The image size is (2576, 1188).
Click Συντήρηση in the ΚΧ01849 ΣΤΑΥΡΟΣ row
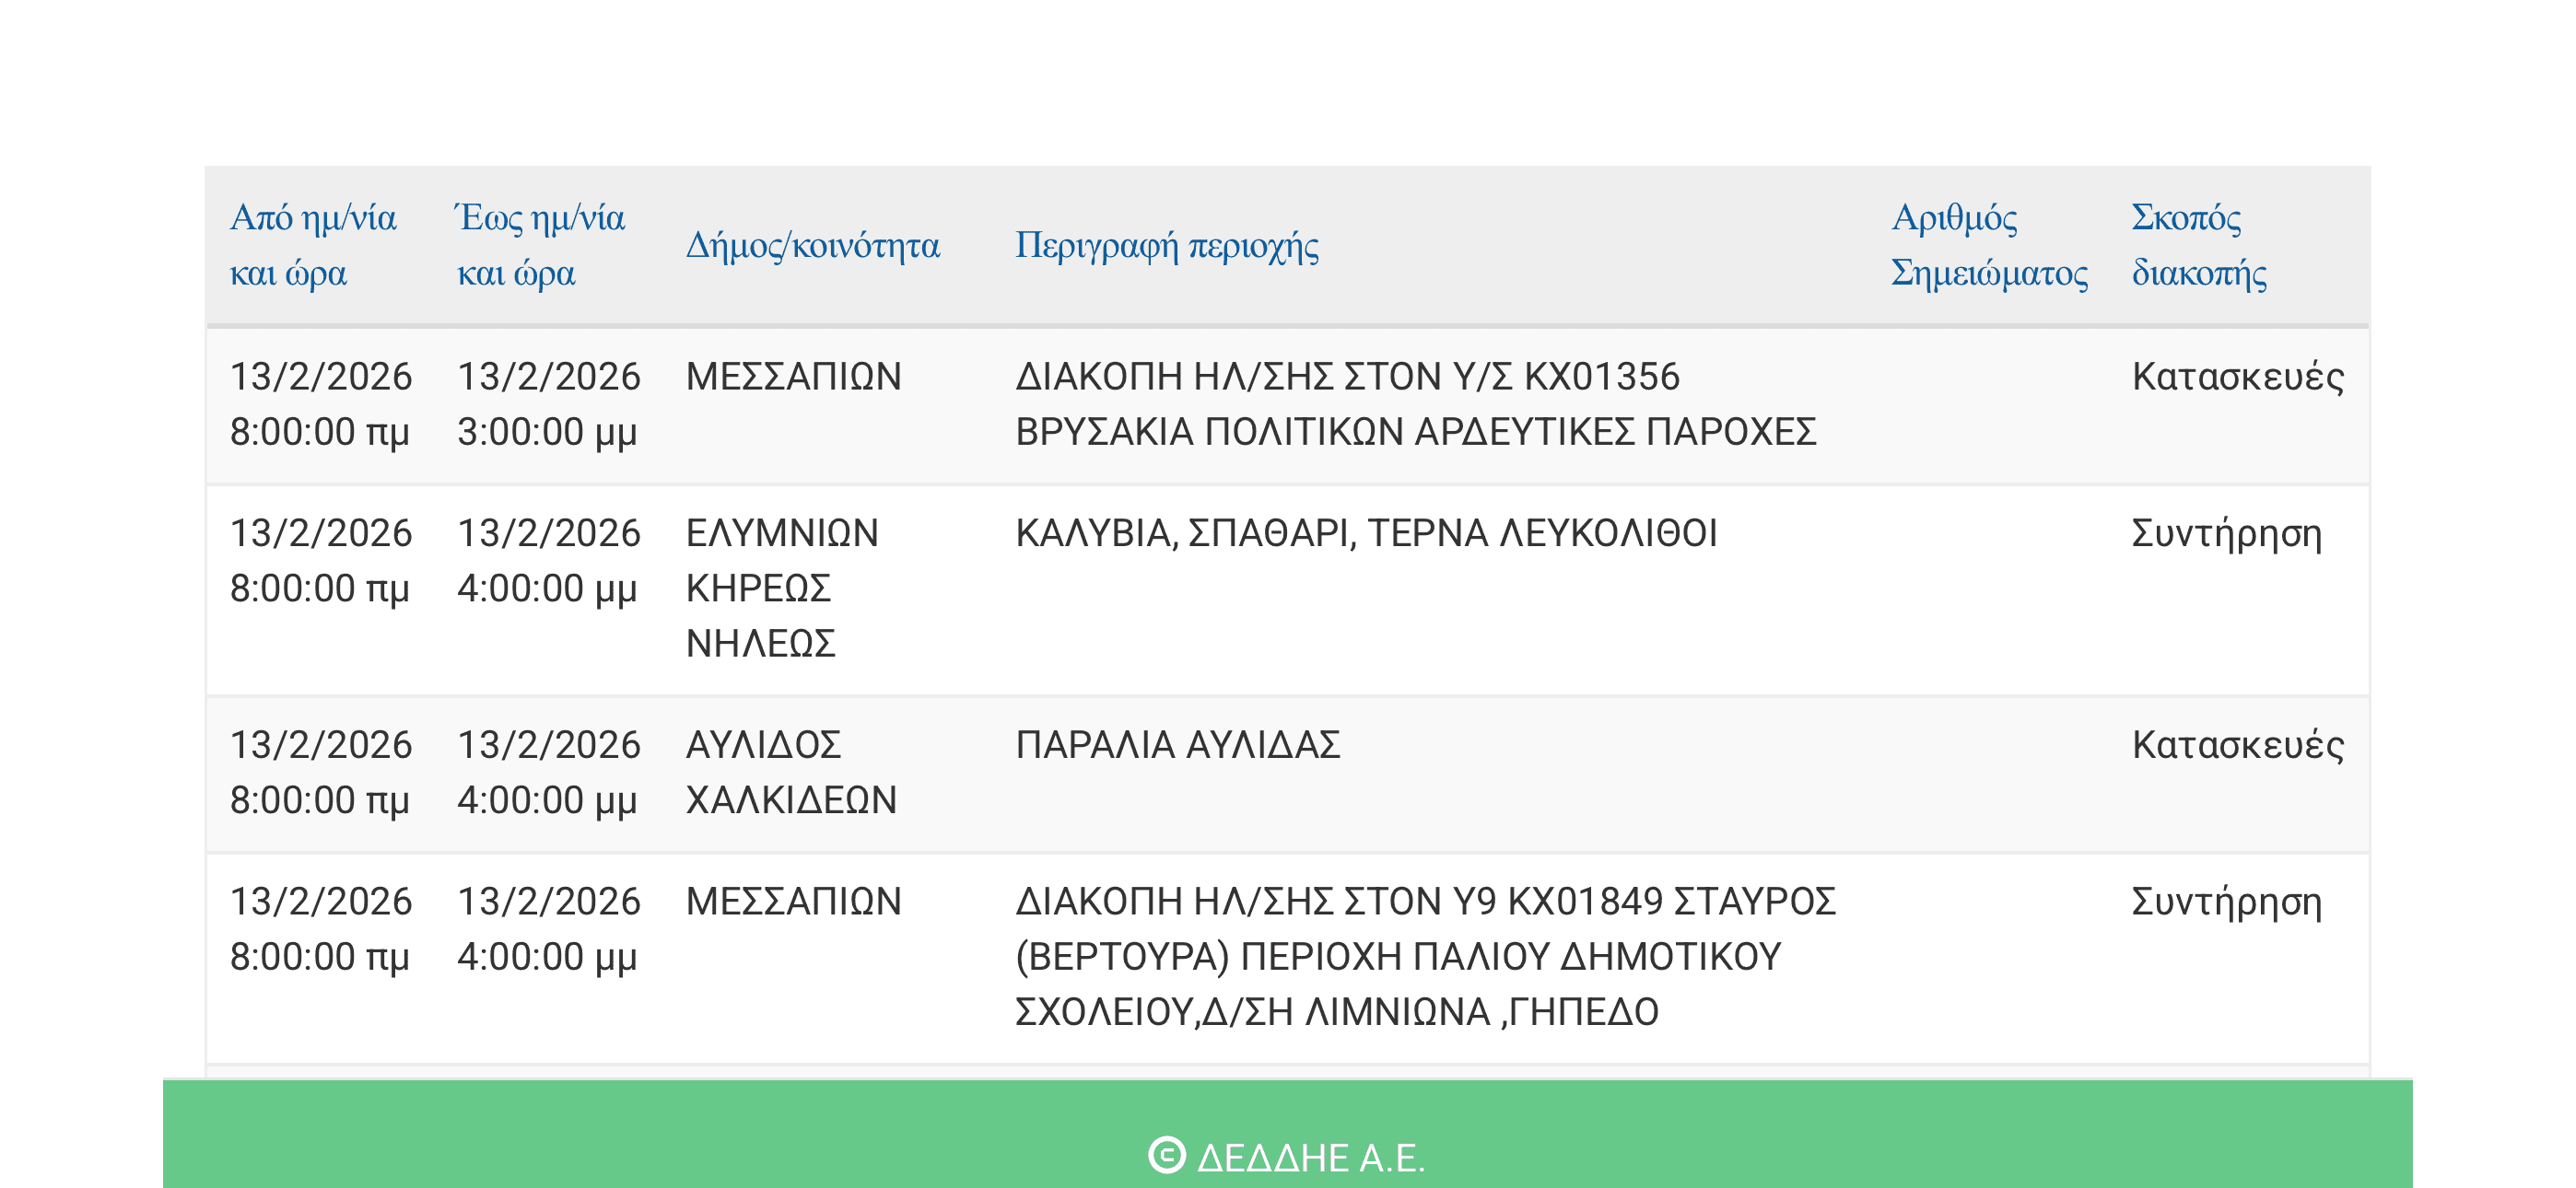(2226, 902)
